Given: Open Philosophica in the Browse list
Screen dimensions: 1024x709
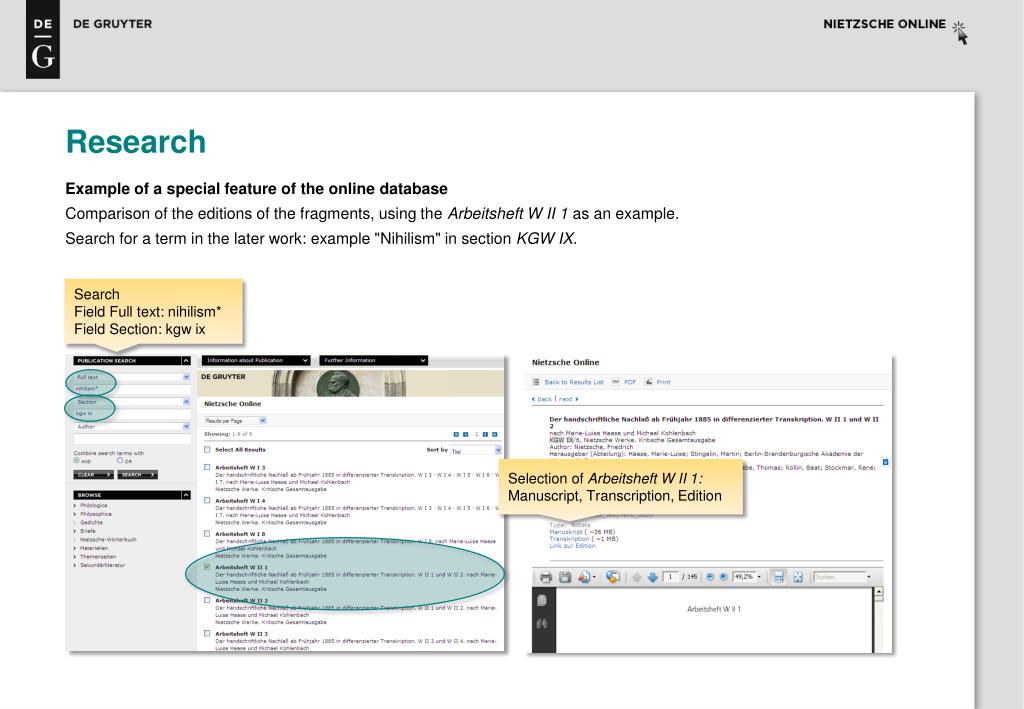Looking at the screenshot, I should tap(95, 514).
